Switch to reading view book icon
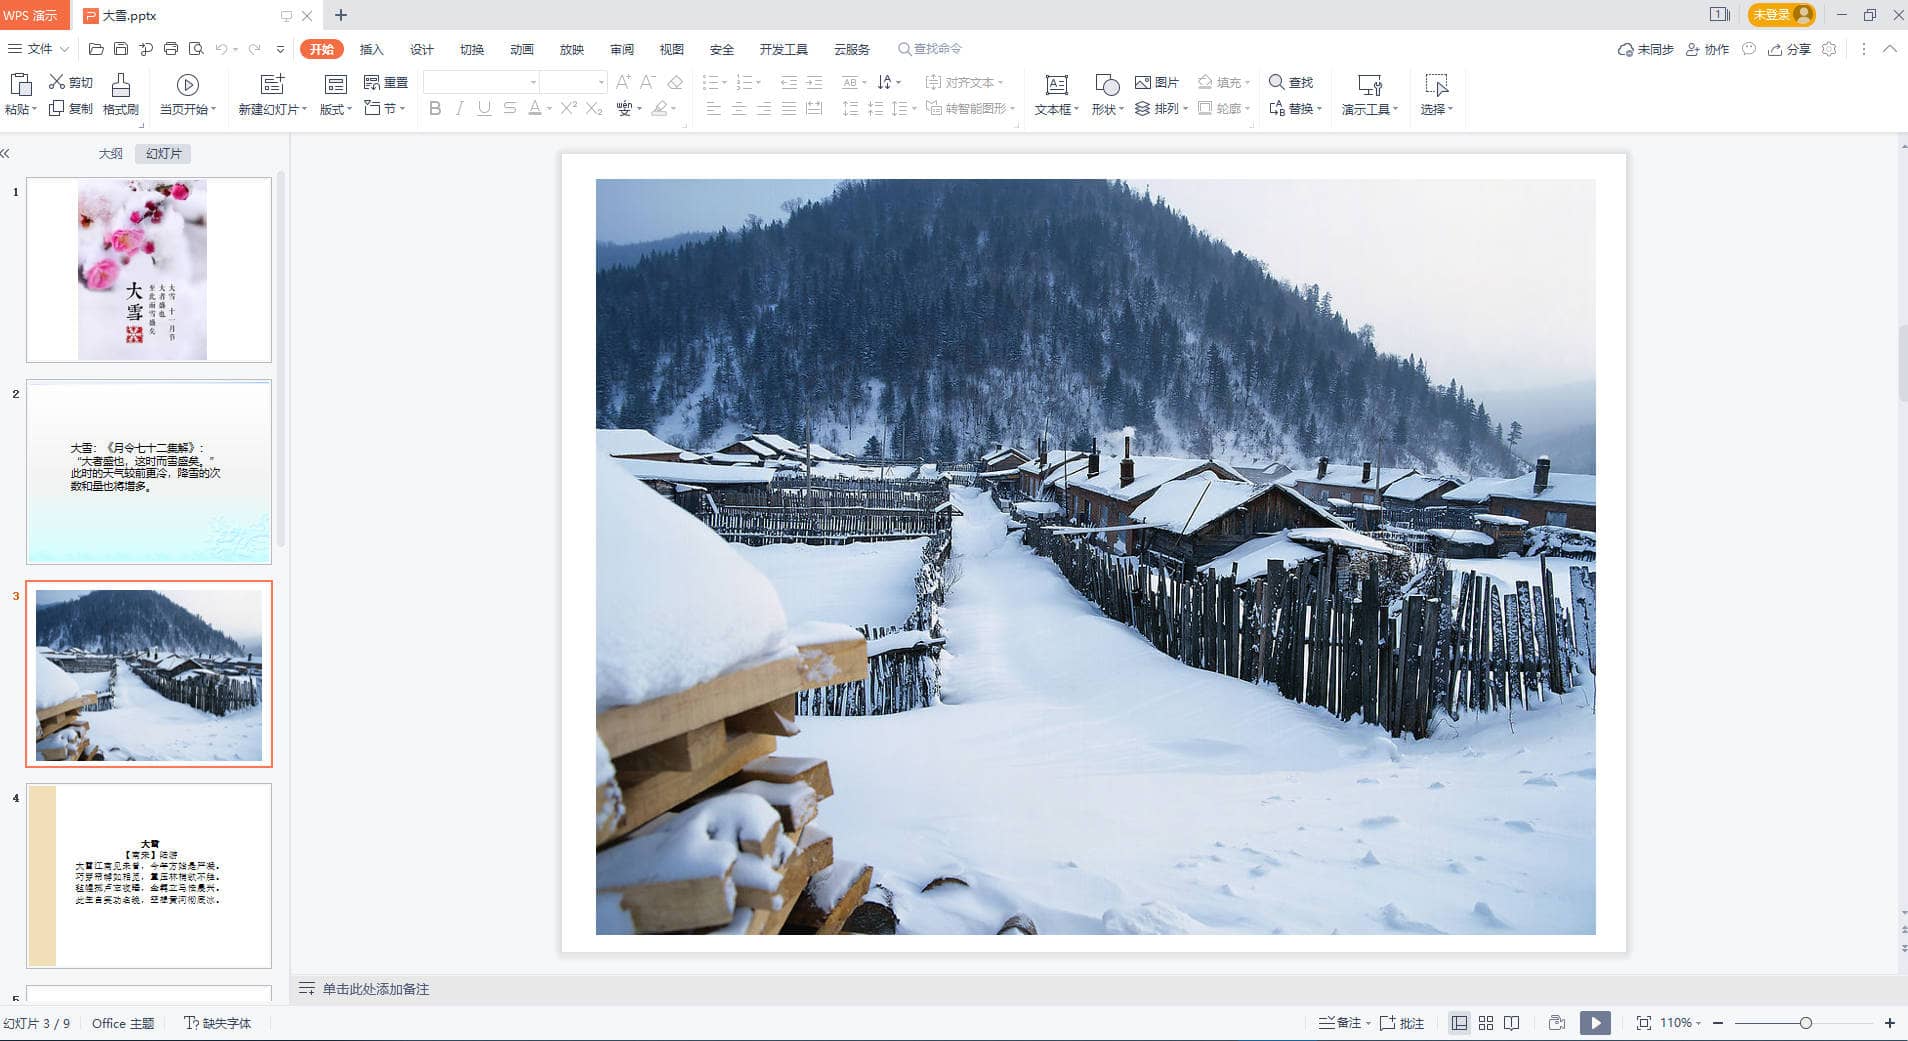Viewport: 1908px width, 1041px height. (x=1512, y=1023)
